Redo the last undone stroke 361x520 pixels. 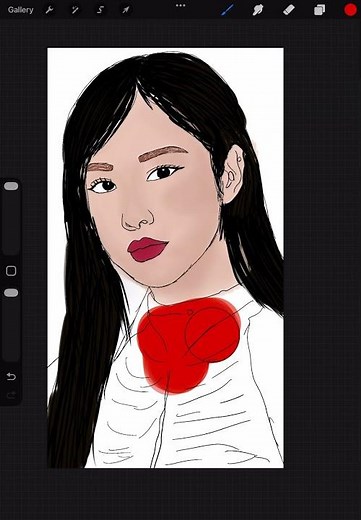(11, 395)
